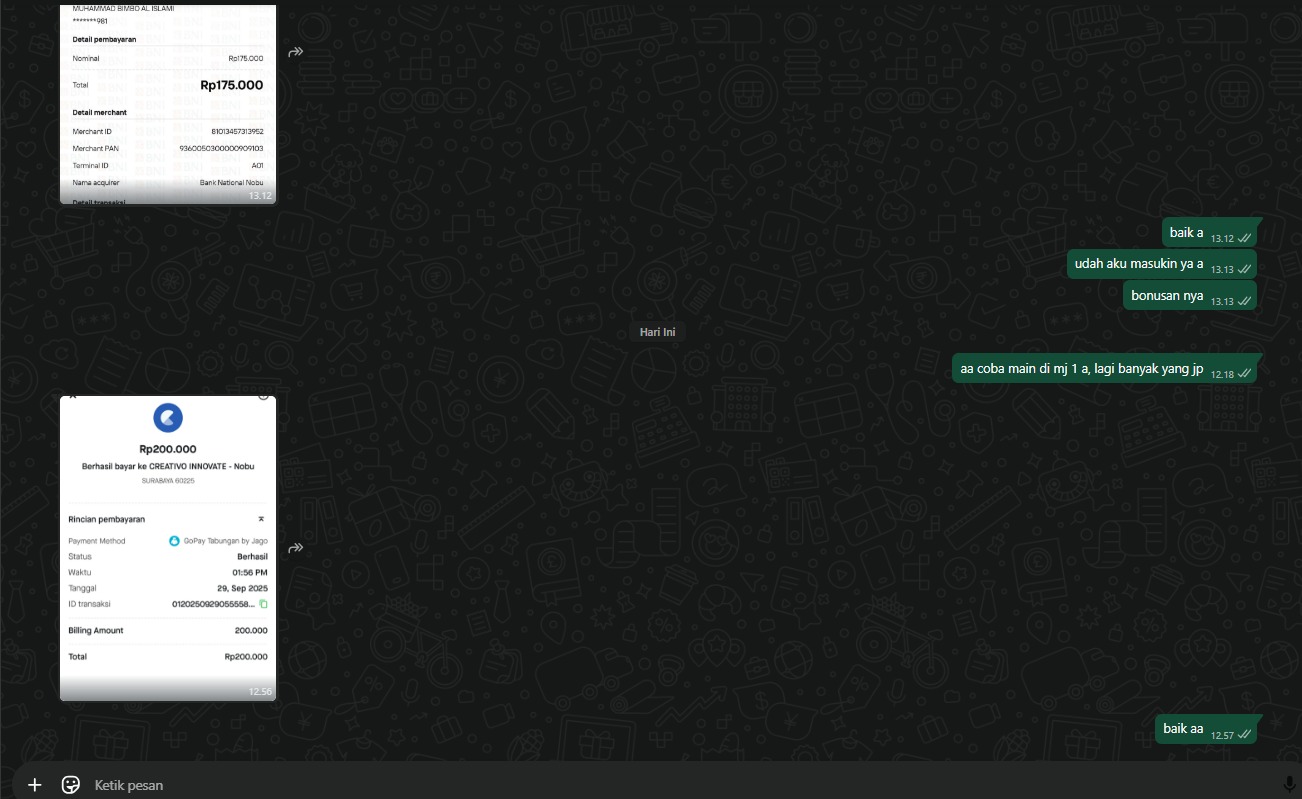1302x799 pixels.
Task: Click the blue GoPay logo in receipt
Action: [168, 418]
